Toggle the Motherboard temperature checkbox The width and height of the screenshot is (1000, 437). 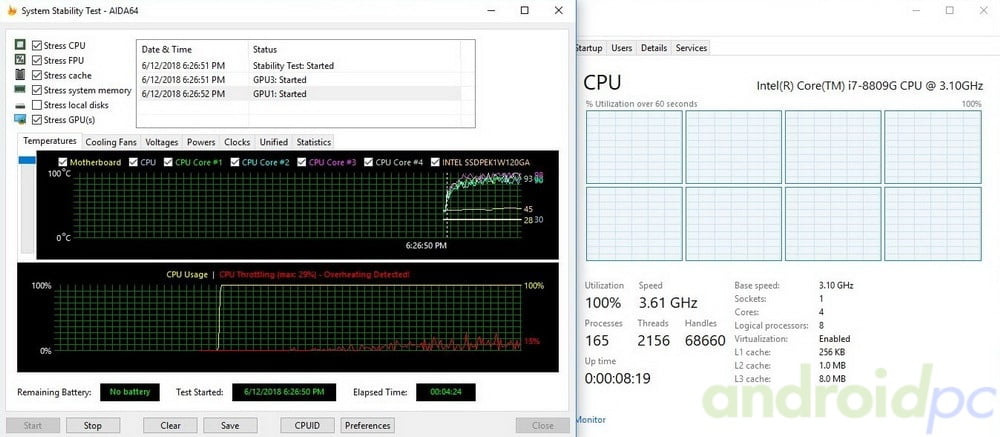(63, 162)
